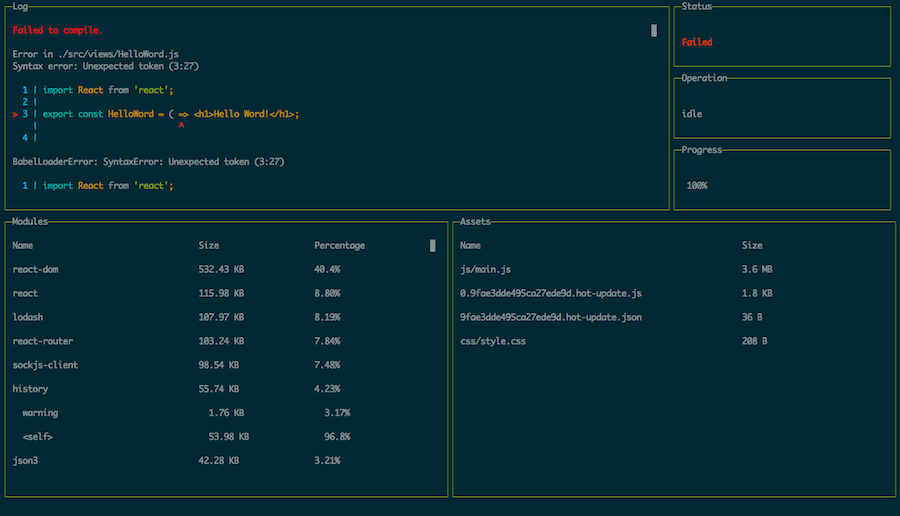Click 'BabelLoaderError: SyntaxError' line
Screen dimensions: 900x516
coord(148,162)
